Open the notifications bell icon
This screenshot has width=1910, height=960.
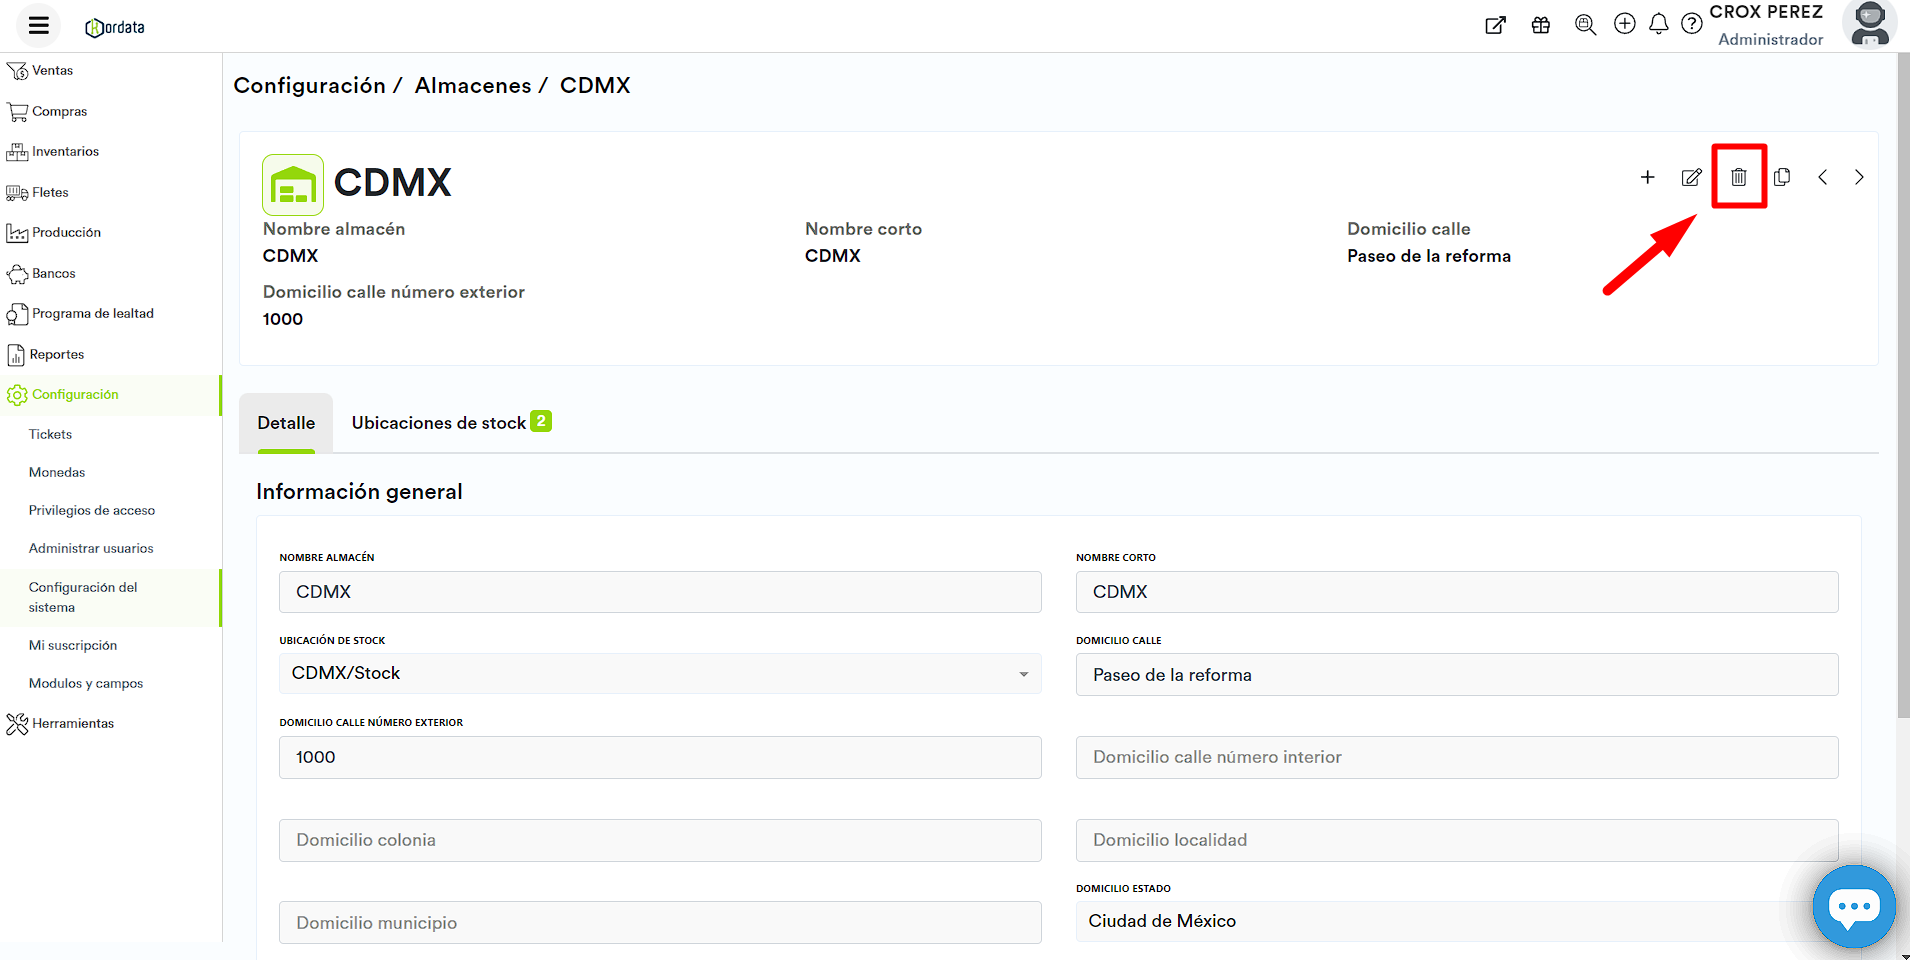(x=1658, y=24)
